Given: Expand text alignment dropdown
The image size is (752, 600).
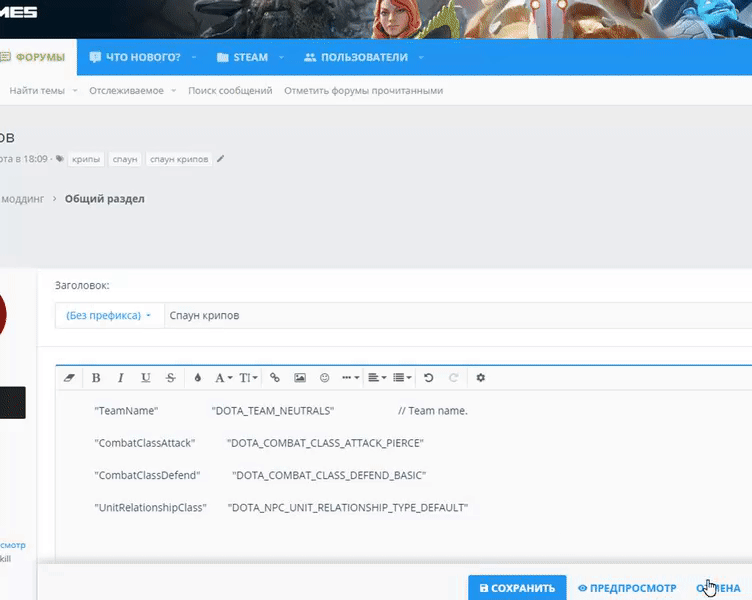Looking at the screenshot, I should point(377,378).
